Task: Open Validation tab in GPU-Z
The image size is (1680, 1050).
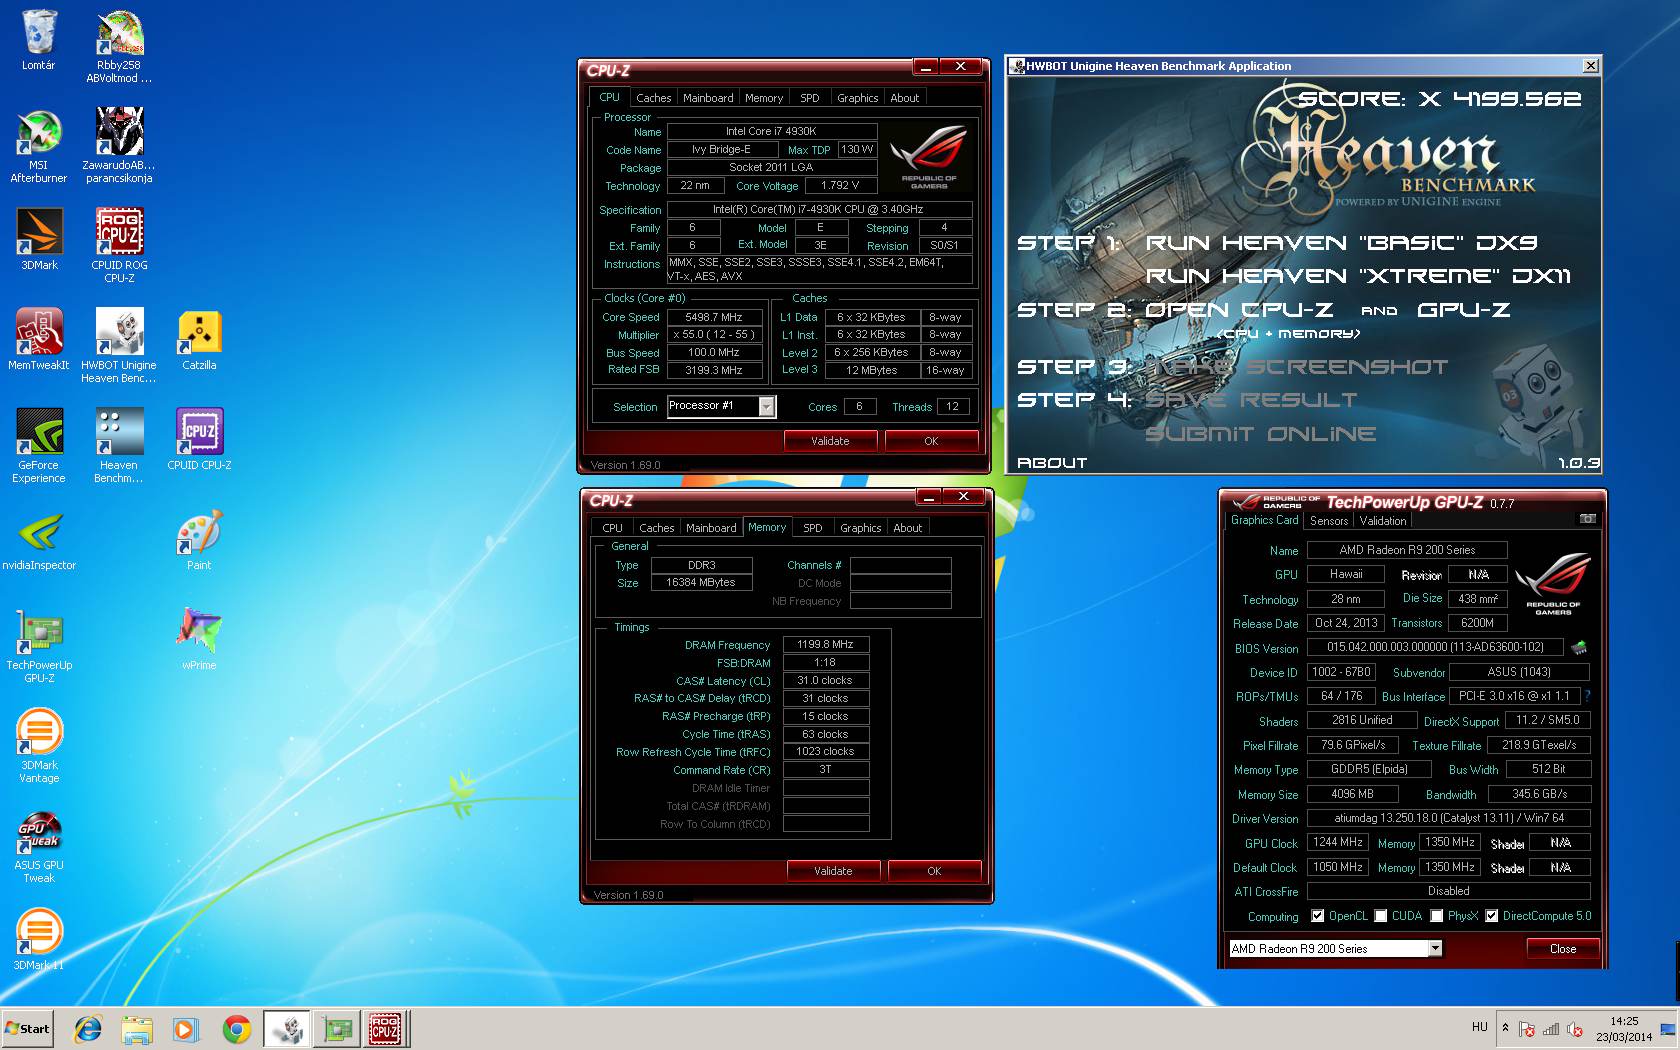Action: point(1383,521)
